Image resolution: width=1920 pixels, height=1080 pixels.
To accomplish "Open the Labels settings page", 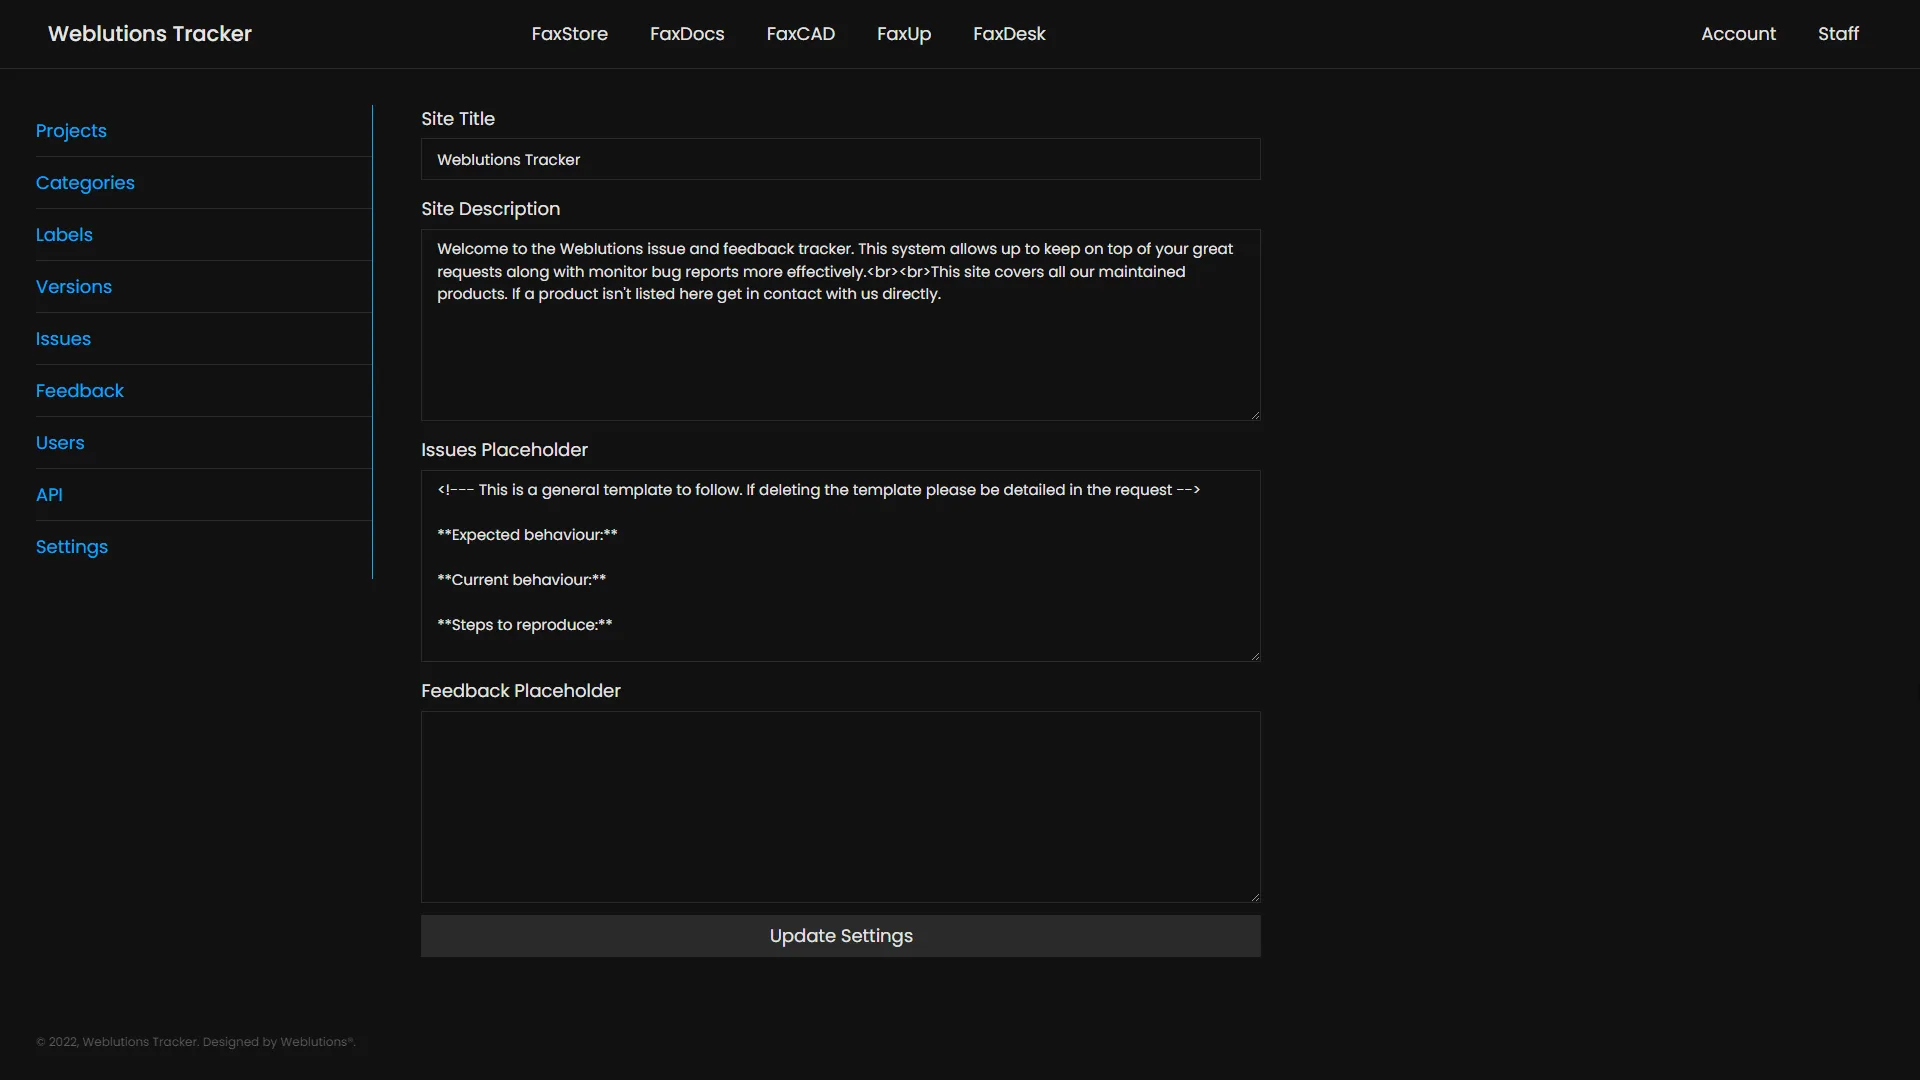I will [x=63, y=234].
